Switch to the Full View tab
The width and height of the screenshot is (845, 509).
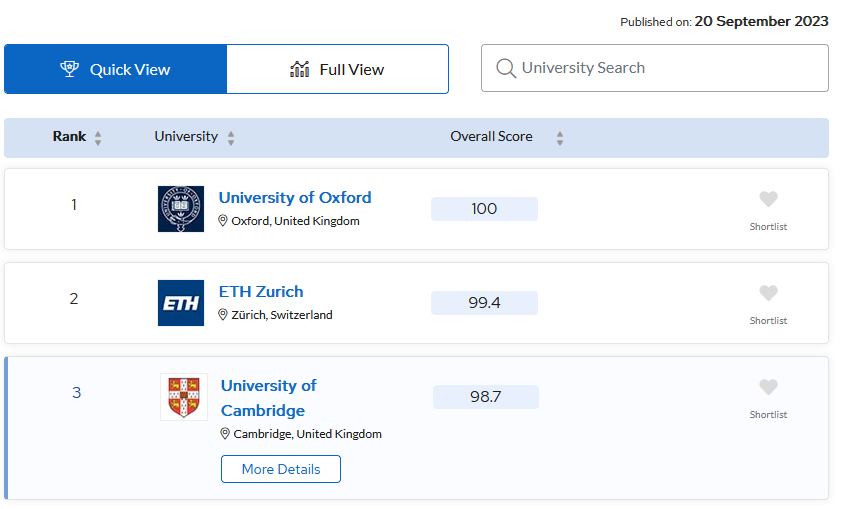[x=337, y=69]
